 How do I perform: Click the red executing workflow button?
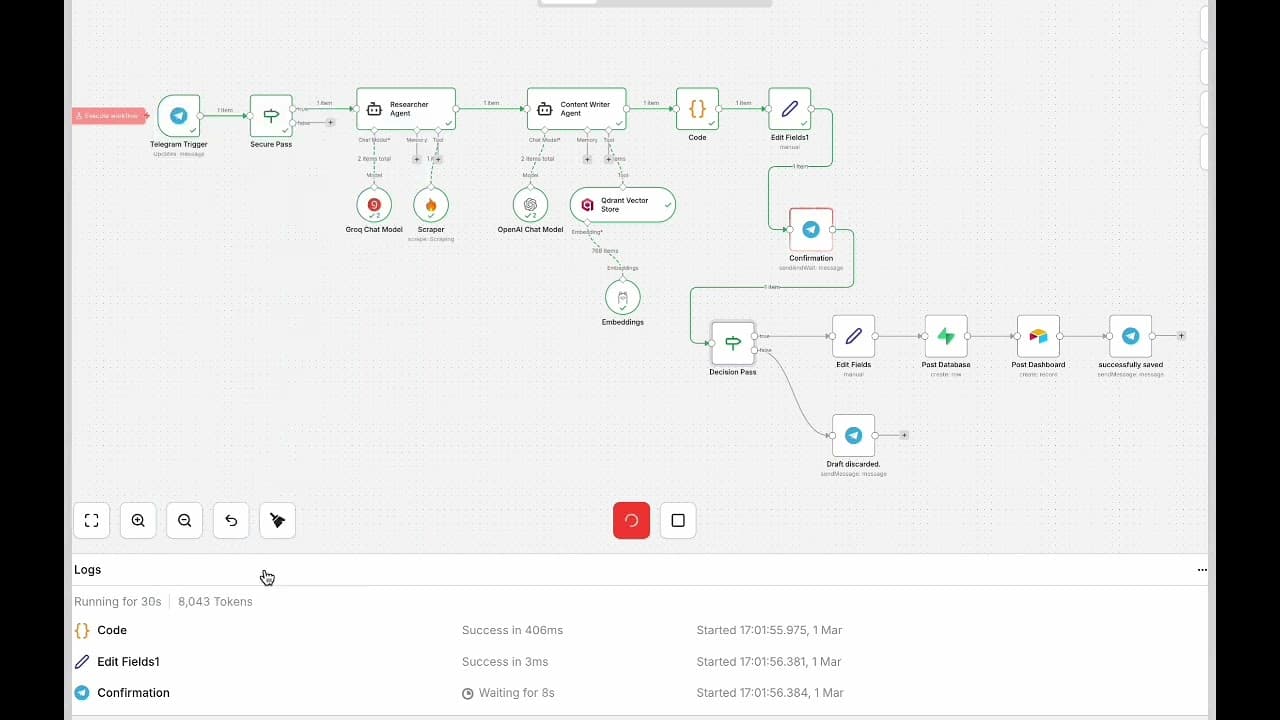pyautogui.click(x=631, y=520)
